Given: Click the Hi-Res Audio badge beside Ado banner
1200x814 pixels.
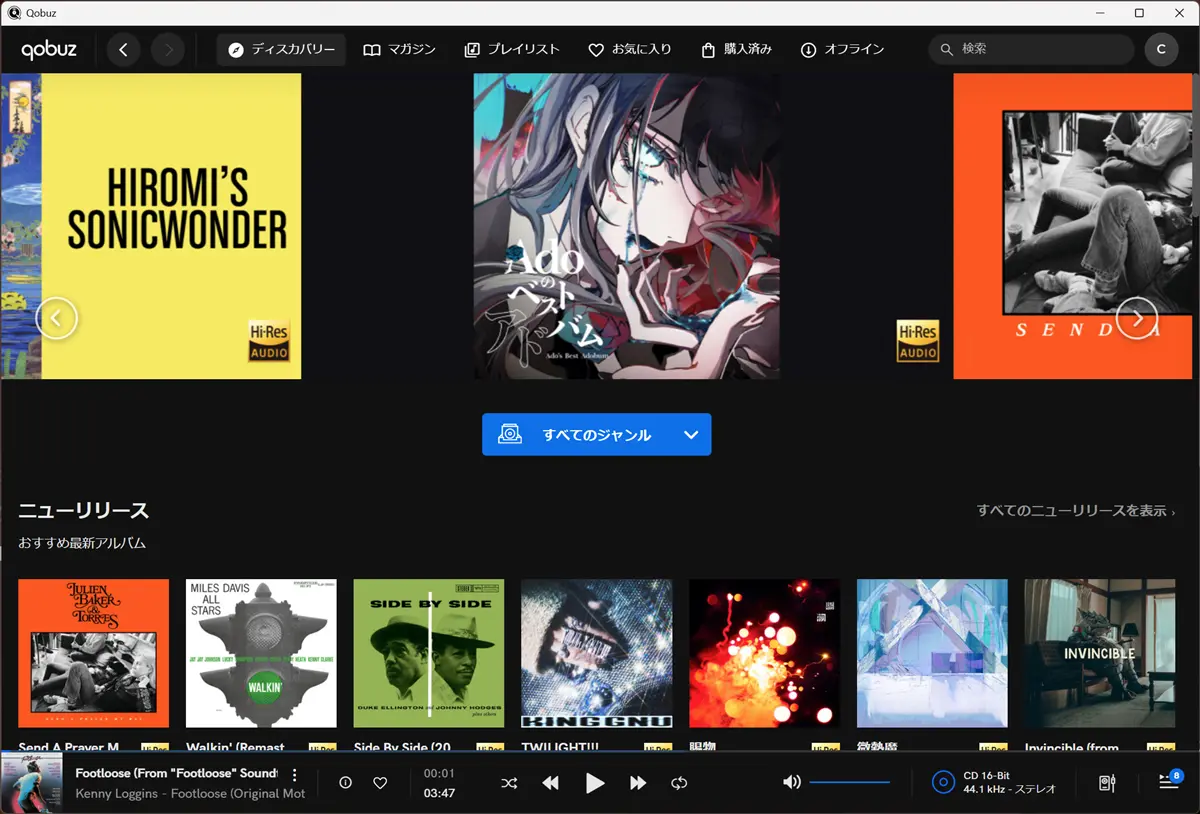Looking at the screenshot, I should (917, 341).
